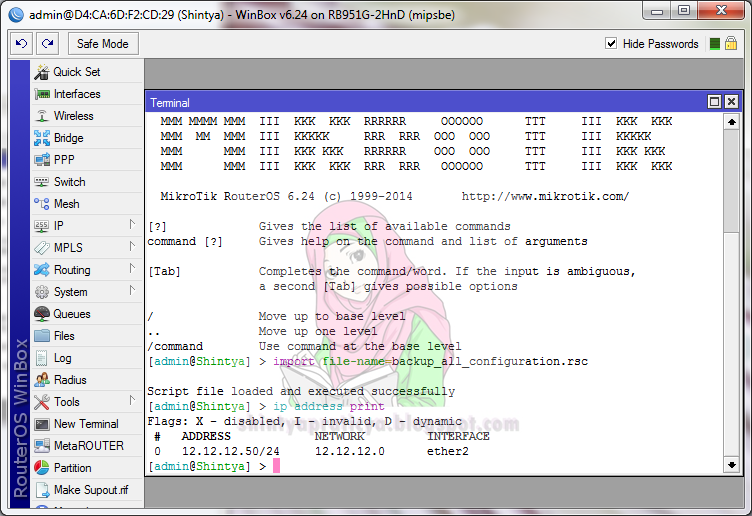This screenshot has width=752, height=516.
Task: Click 'Script file loaded and executed successfully'
Action: pyautogui.click(x=301, y=391)
